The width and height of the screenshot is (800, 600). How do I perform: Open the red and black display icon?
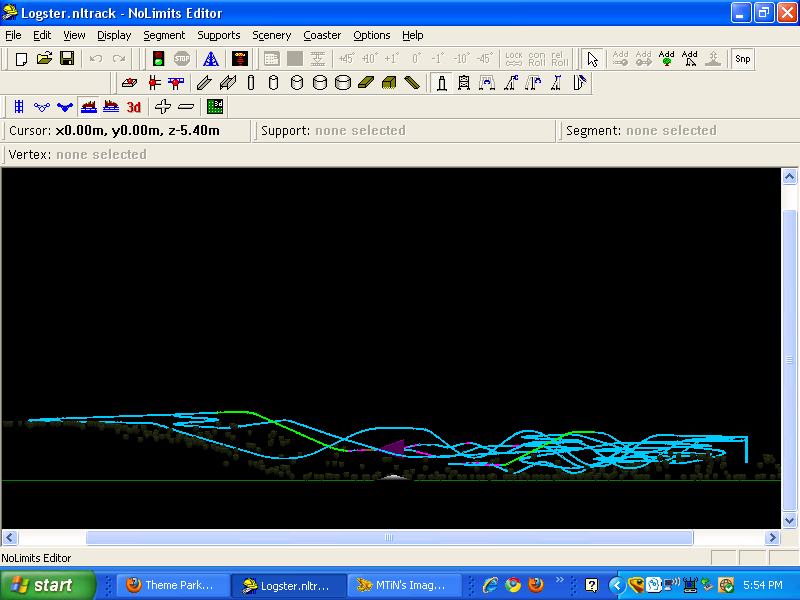pyautogui.click(x=240, y=59)
